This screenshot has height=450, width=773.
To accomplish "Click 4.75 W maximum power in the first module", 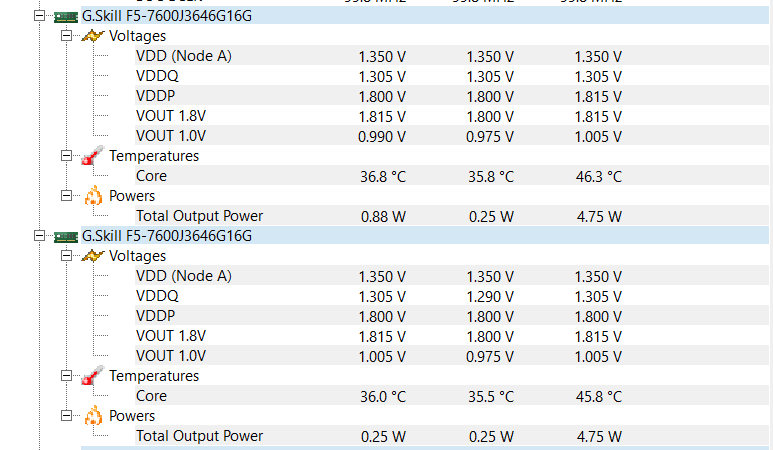I will [599, 216].
